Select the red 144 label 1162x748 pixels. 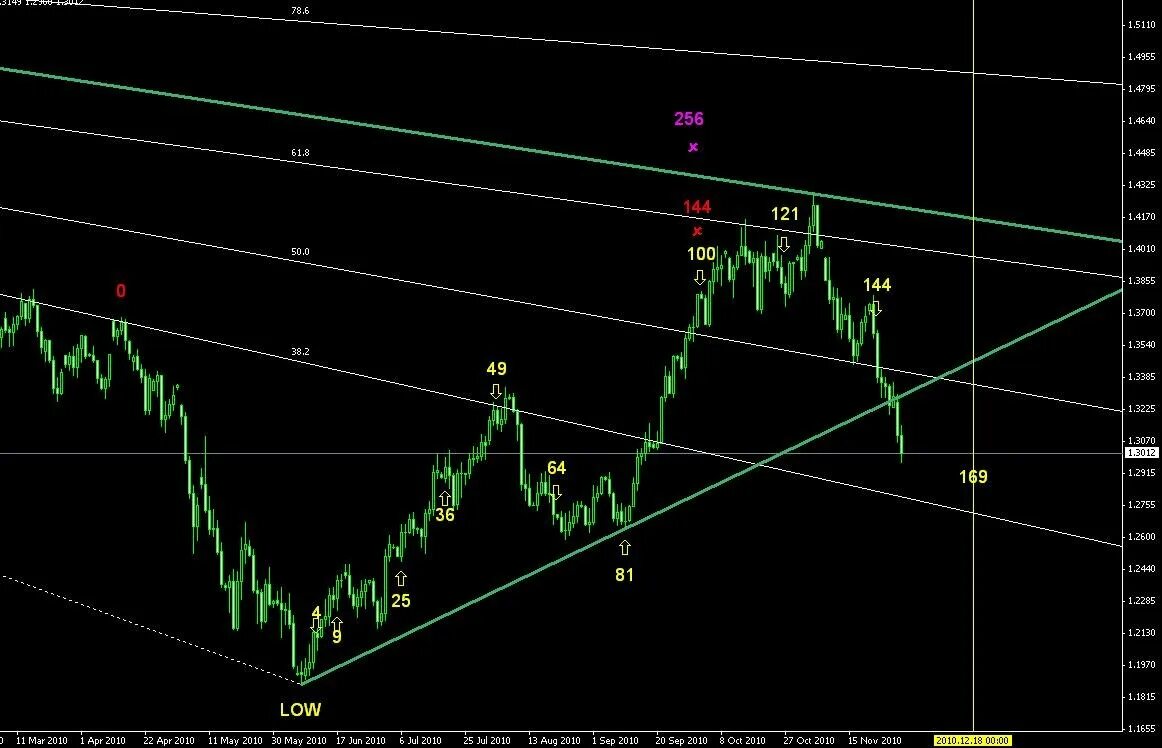click(x=697, y=207)
